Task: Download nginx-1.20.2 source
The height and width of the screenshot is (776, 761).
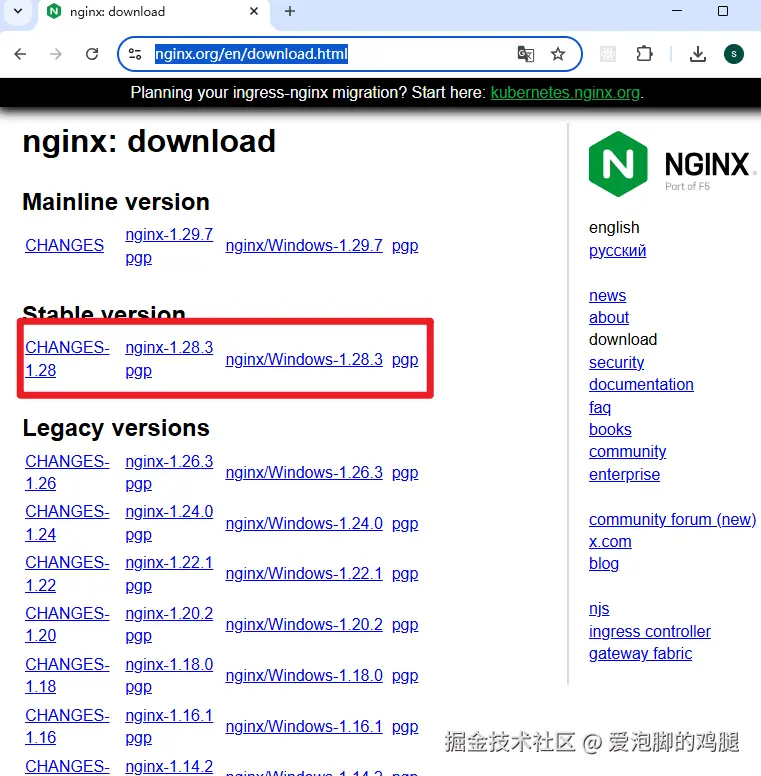Action: coord(169,613)
